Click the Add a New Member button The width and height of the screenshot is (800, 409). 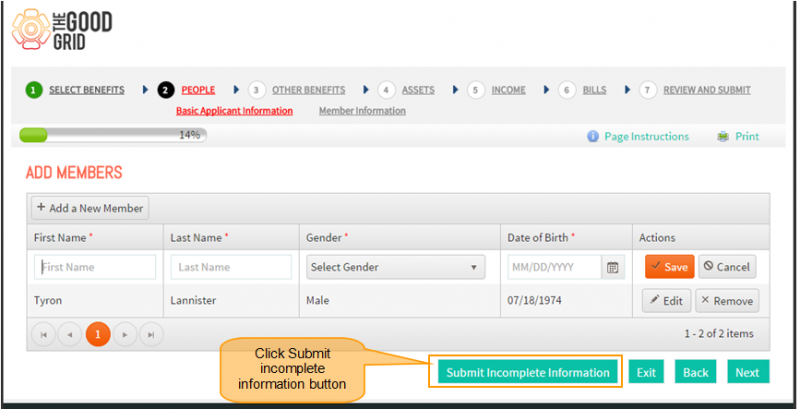(90, 208)
